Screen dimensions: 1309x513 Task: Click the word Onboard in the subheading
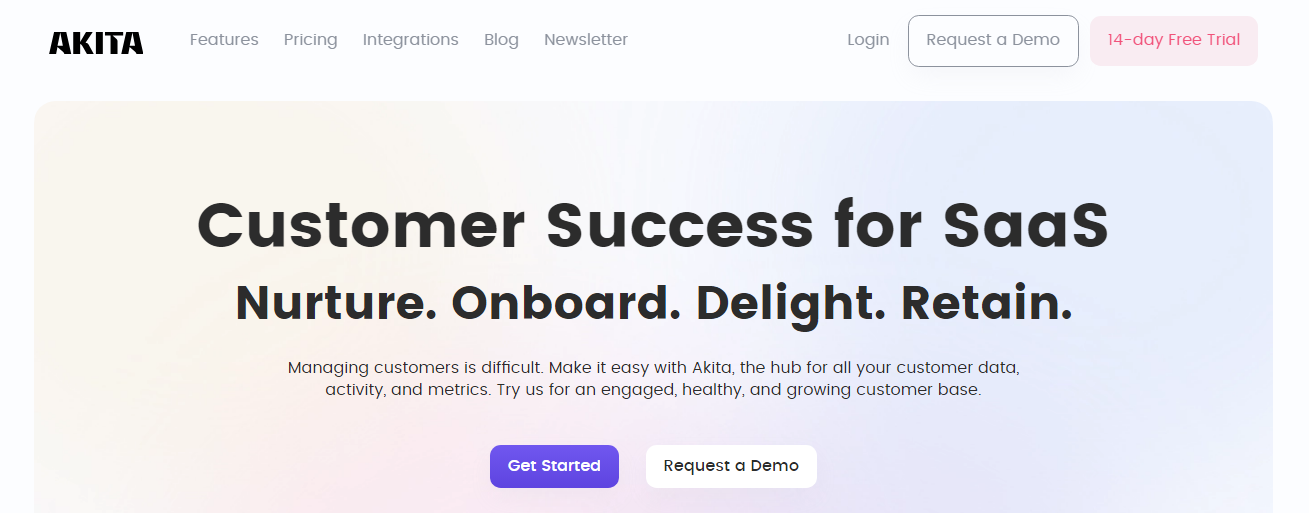pyautogui.click(x=566, y=303)
